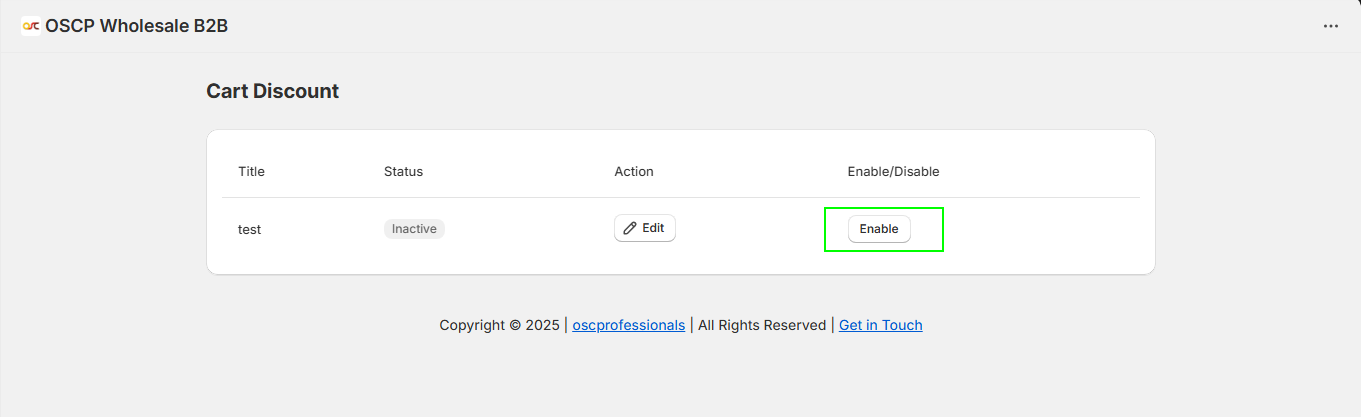Enable the test cart discount
The width and height of the screenshot is (1361, 417).
tap(879, 229)
